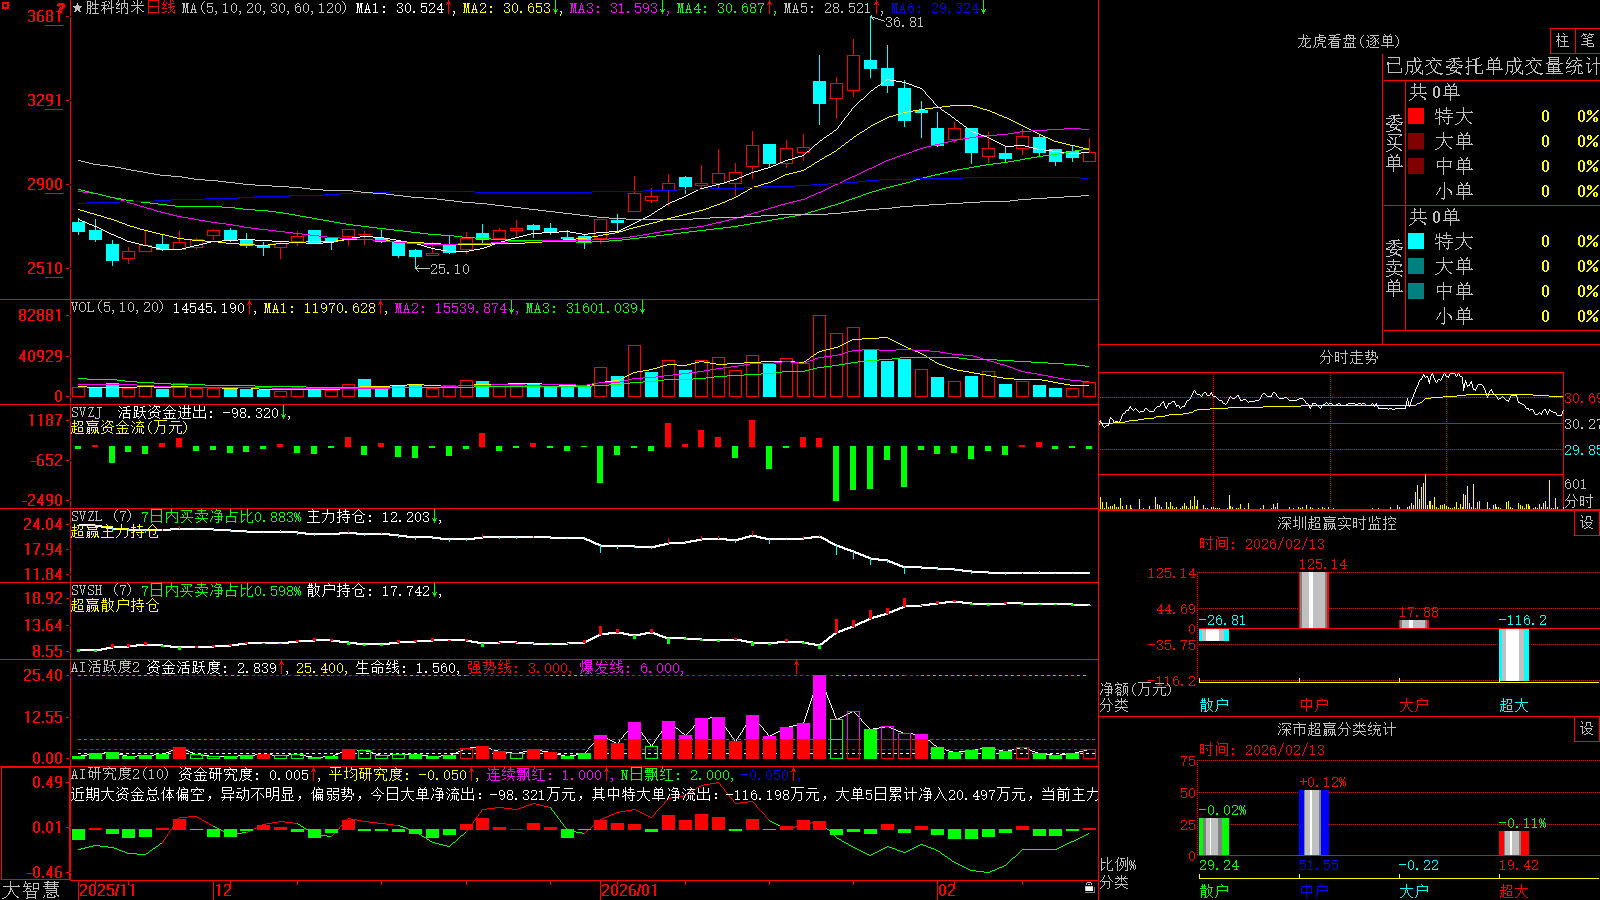Click the 超赢散户持仓 label
This screenshot has height=900, width=1600.
click(x=115, y=605)
